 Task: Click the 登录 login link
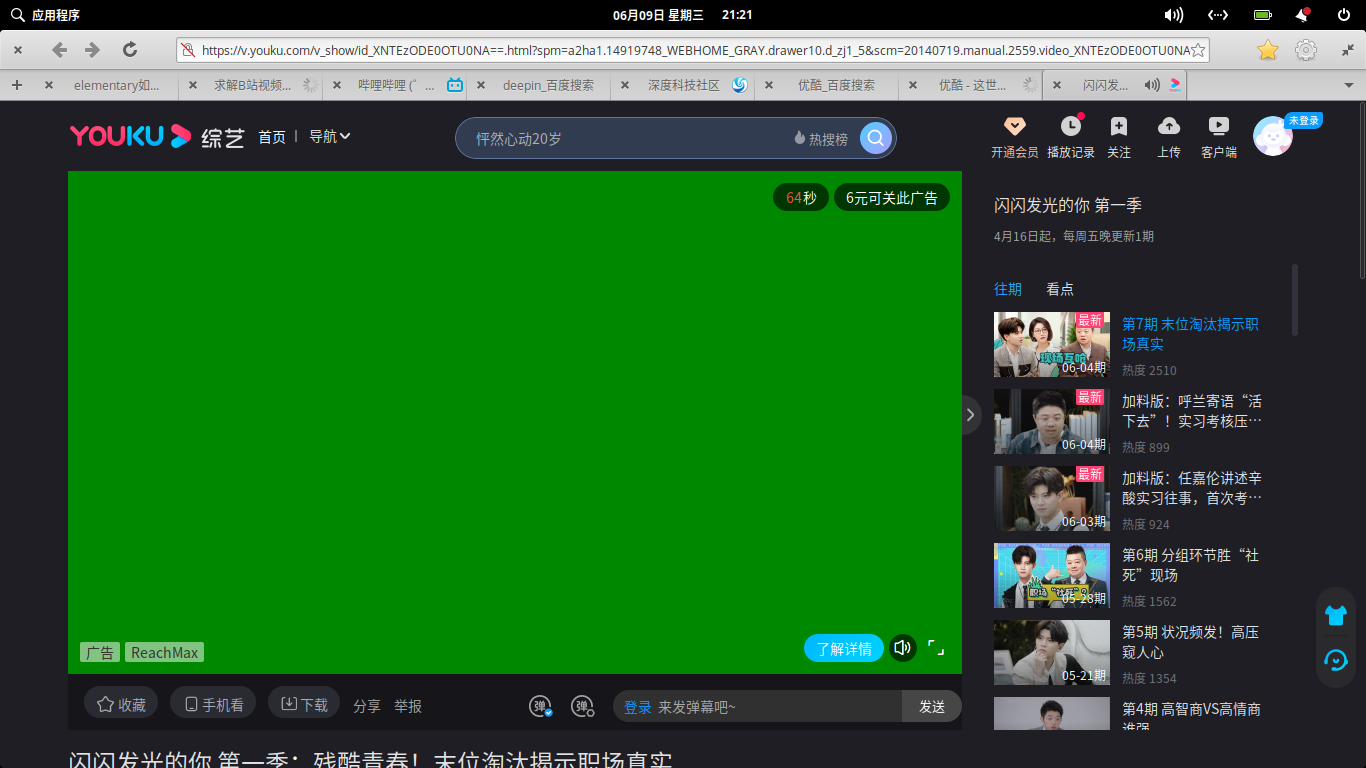click(638, 707)
